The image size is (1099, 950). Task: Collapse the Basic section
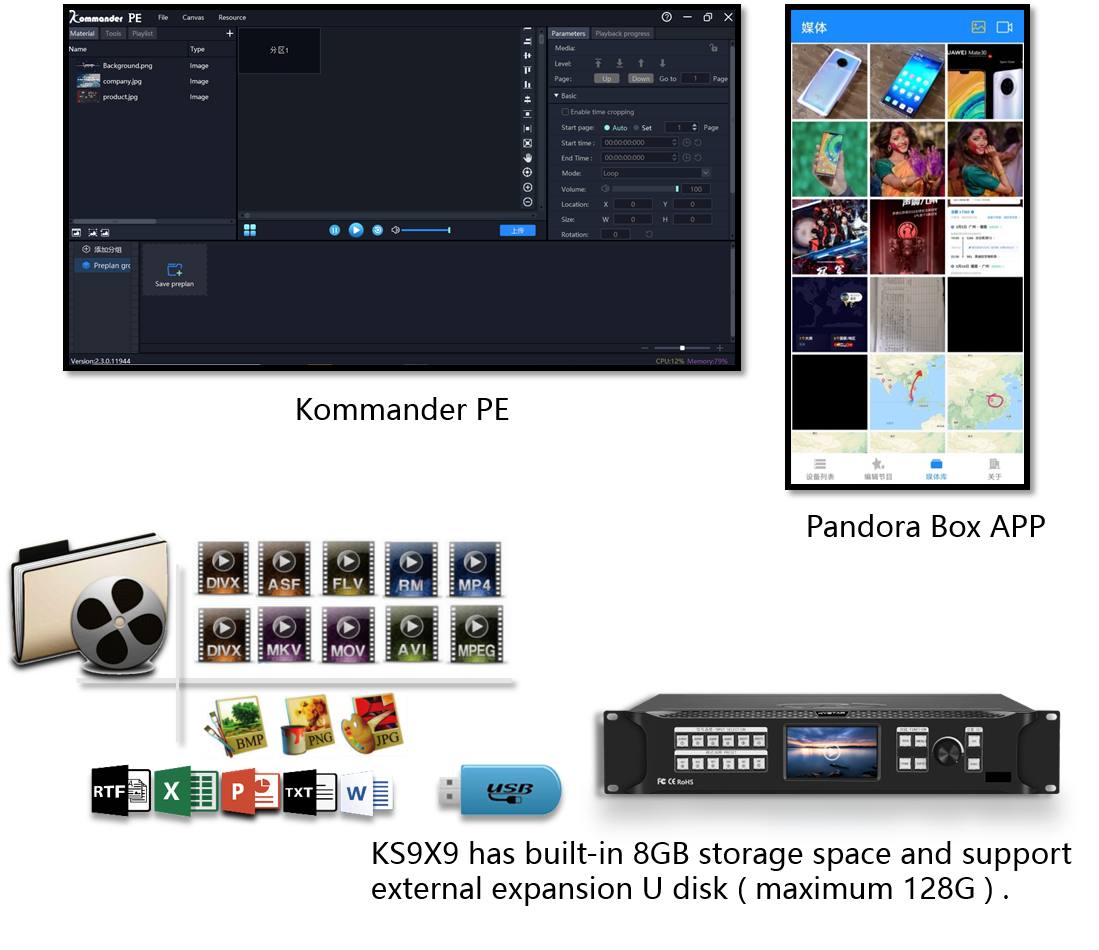click(557, 95)
